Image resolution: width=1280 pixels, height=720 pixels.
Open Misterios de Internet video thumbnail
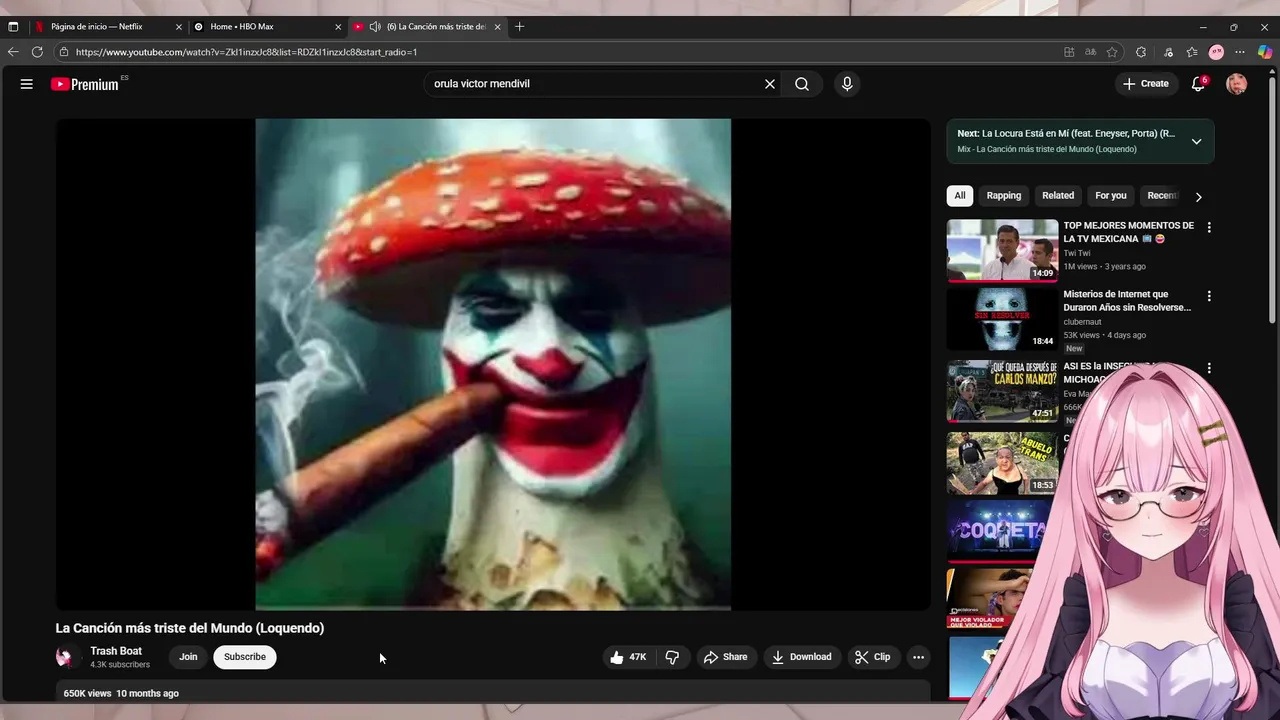click(x=1002, y=319)
